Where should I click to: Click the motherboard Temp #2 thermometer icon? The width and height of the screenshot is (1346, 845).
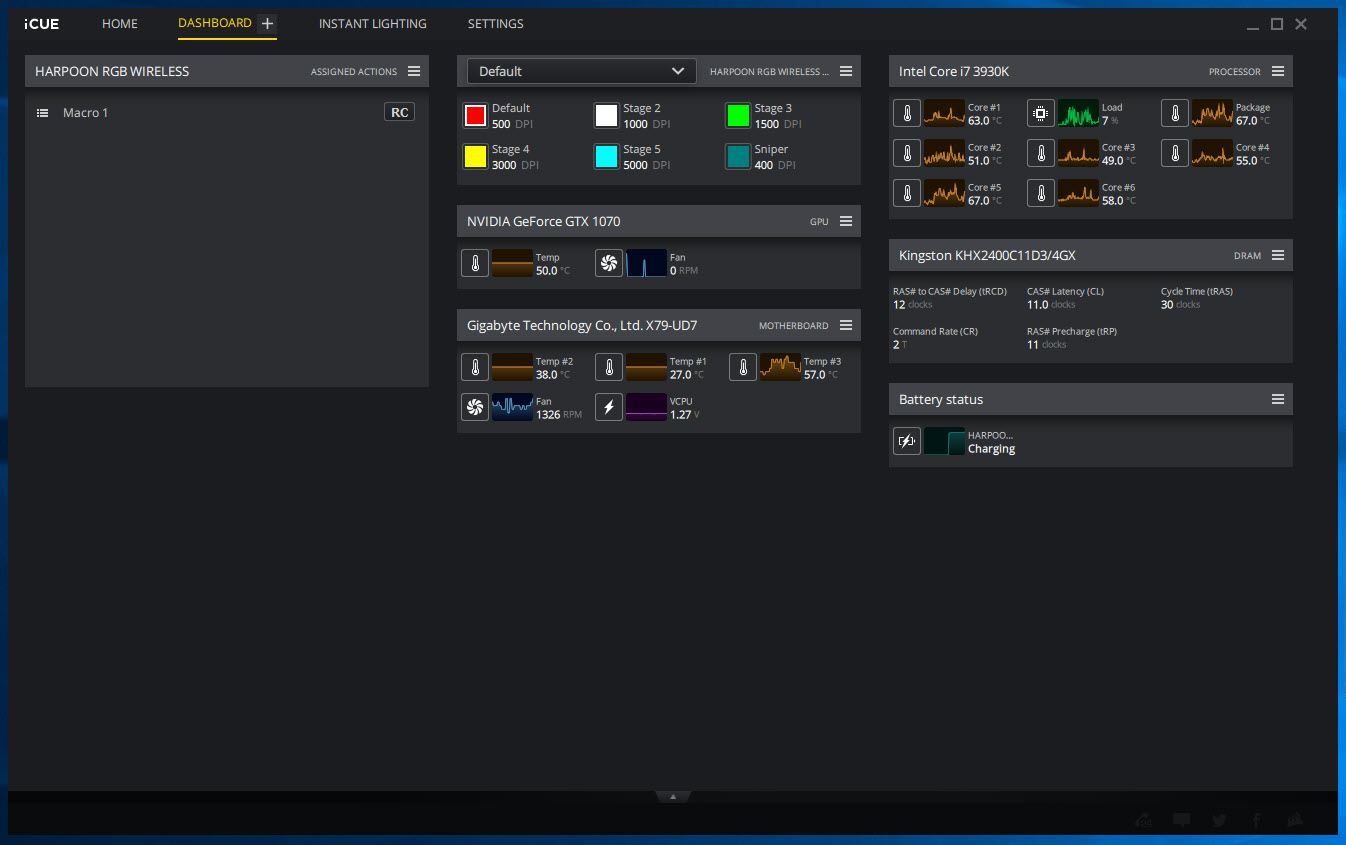[475, 367]
